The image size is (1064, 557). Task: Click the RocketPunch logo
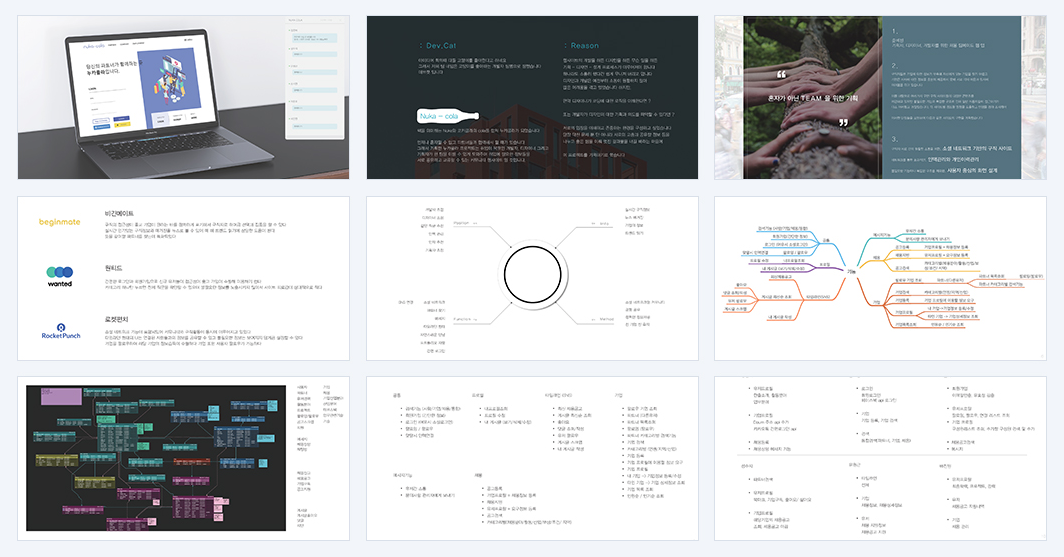[61, 331]
